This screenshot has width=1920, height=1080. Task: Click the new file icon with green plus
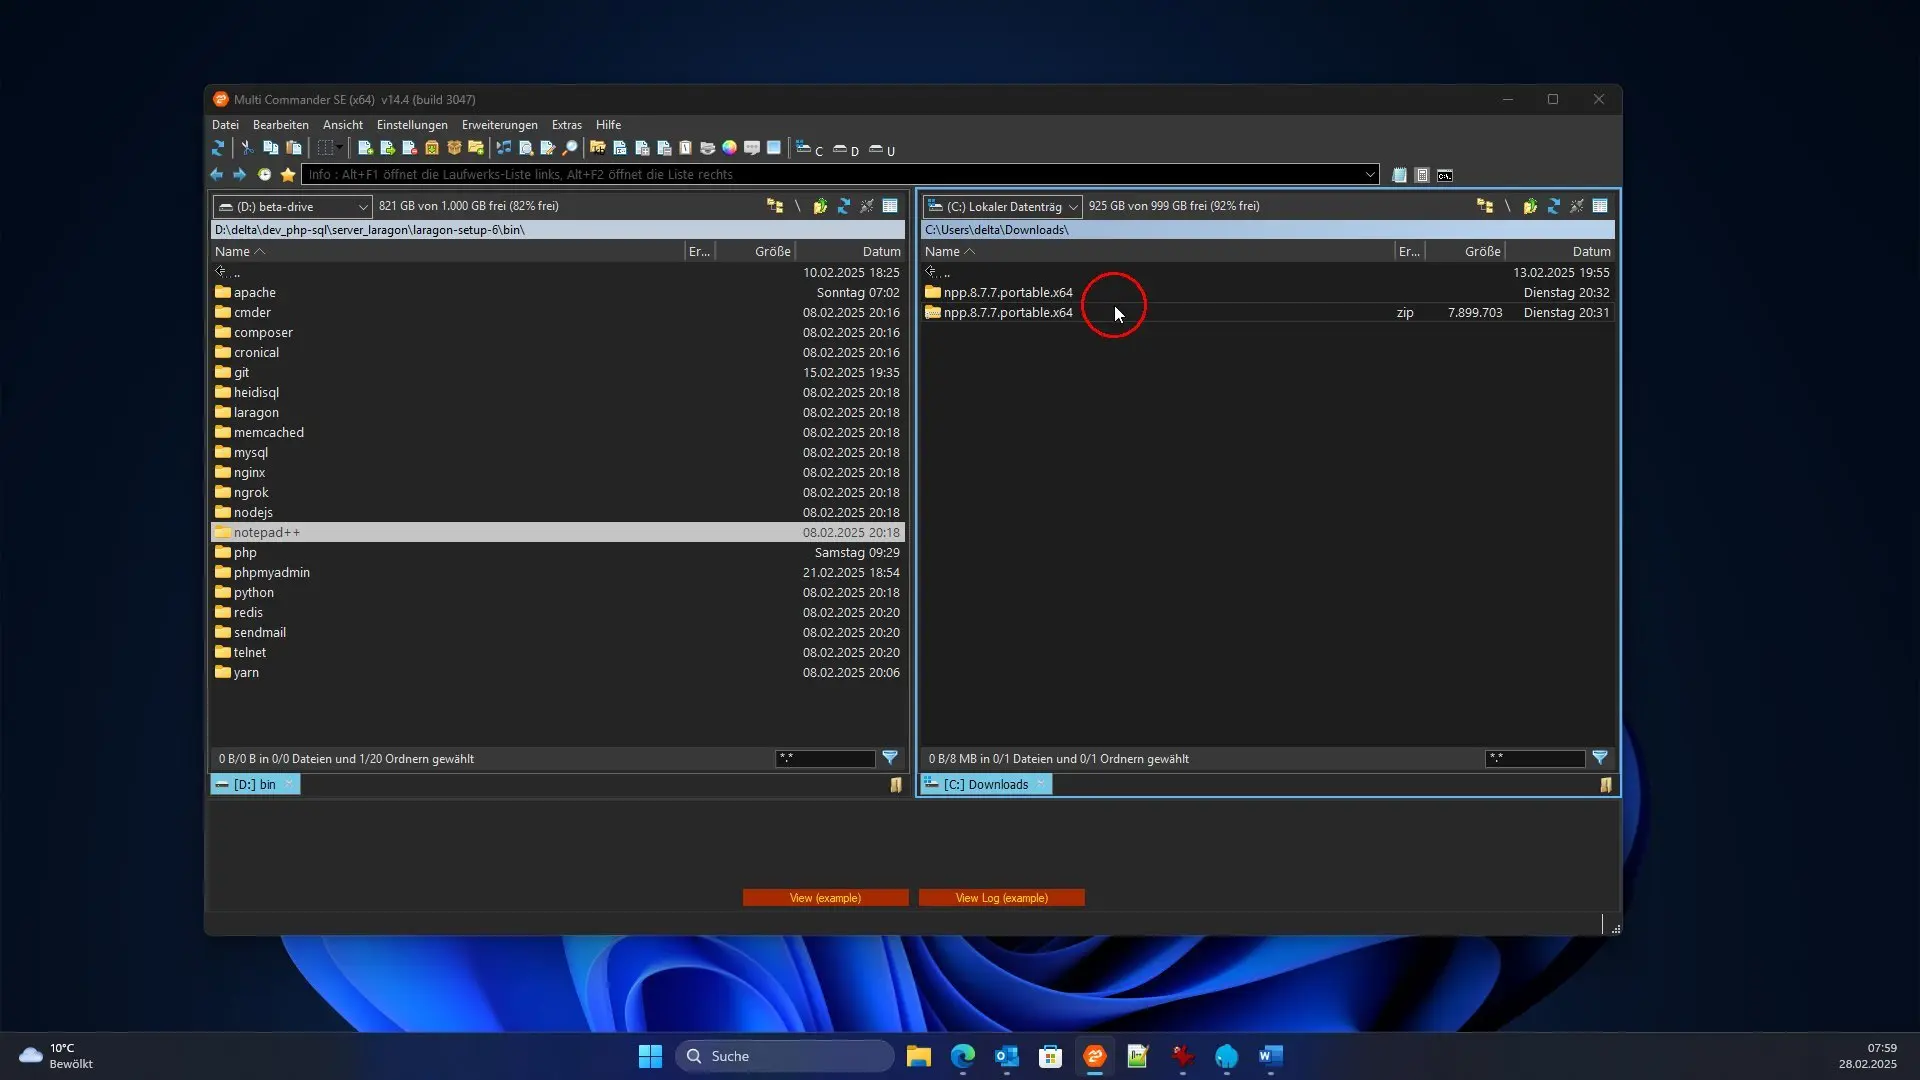pos(366,148)
